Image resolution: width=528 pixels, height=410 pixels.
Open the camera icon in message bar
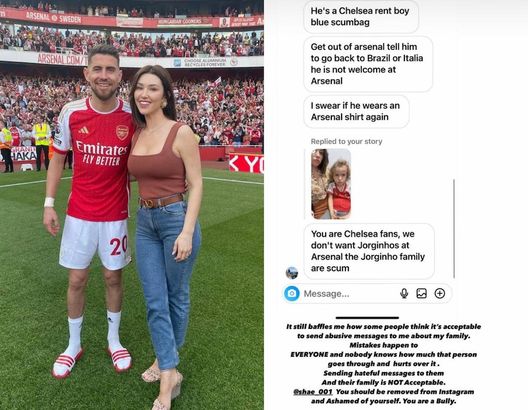click(x=292, y=293)
